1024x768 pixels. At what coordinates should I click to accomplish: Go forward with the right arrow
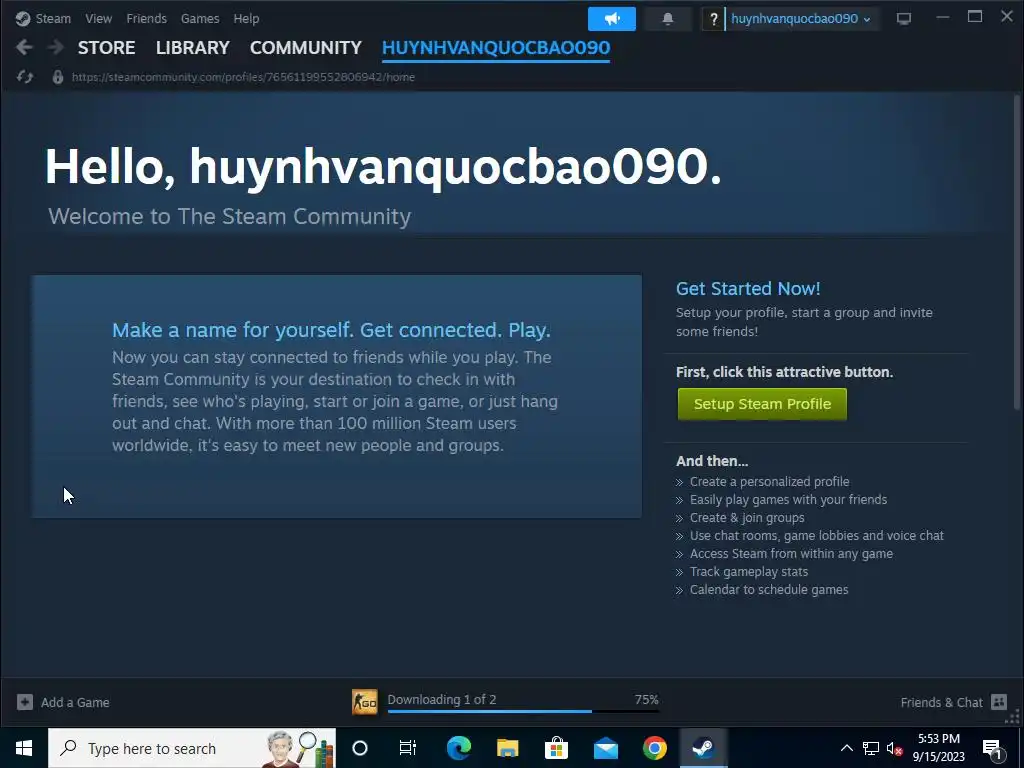(56, 47)
